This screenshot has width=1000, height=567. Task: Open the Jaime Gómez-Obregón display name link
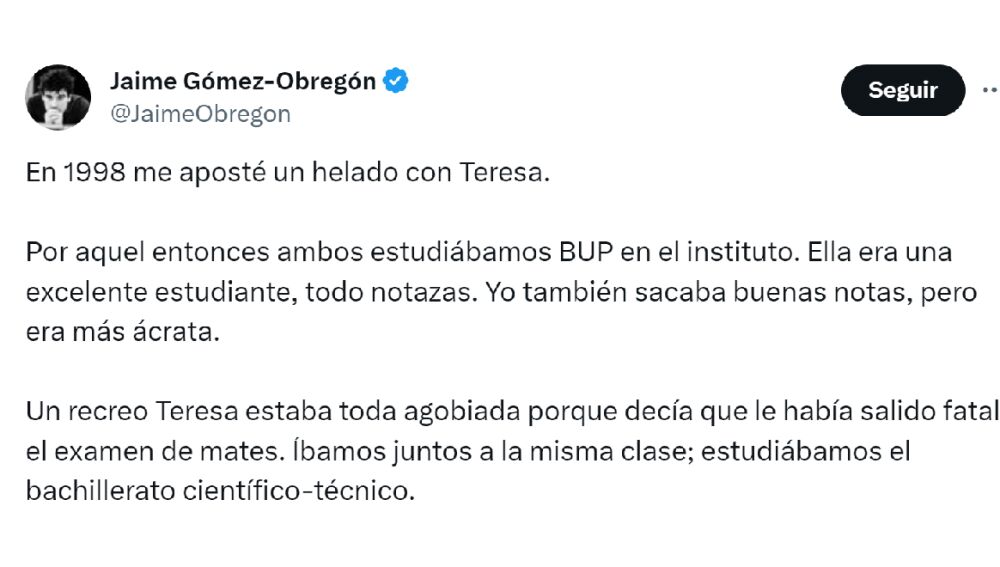[242, 82]
